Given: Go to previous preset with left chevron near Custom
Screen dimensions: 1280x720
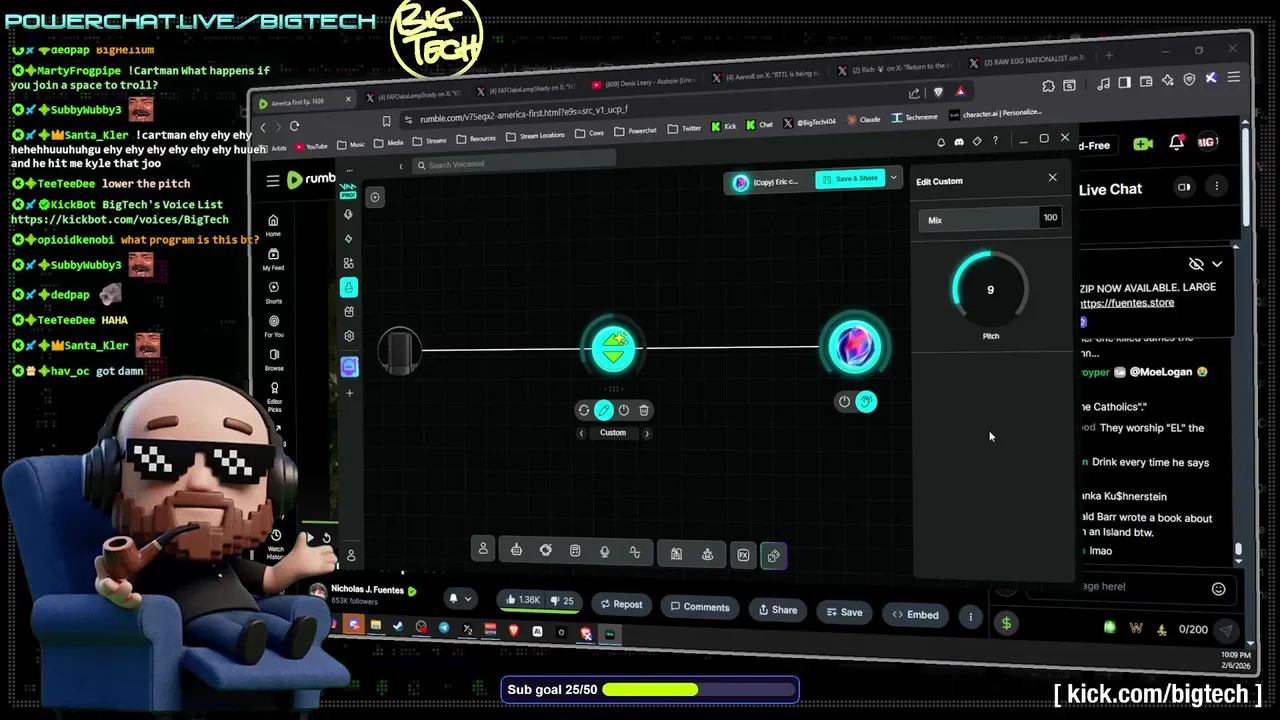Looking at the screenshot, I should point(581,433).
